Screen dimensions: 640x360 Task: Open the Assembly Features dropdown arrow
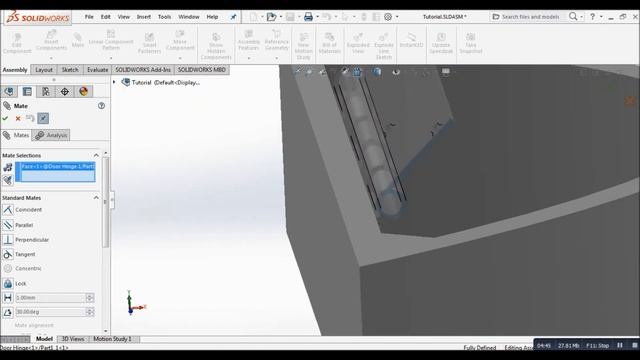pyautogui.click(x=249, y=58)
